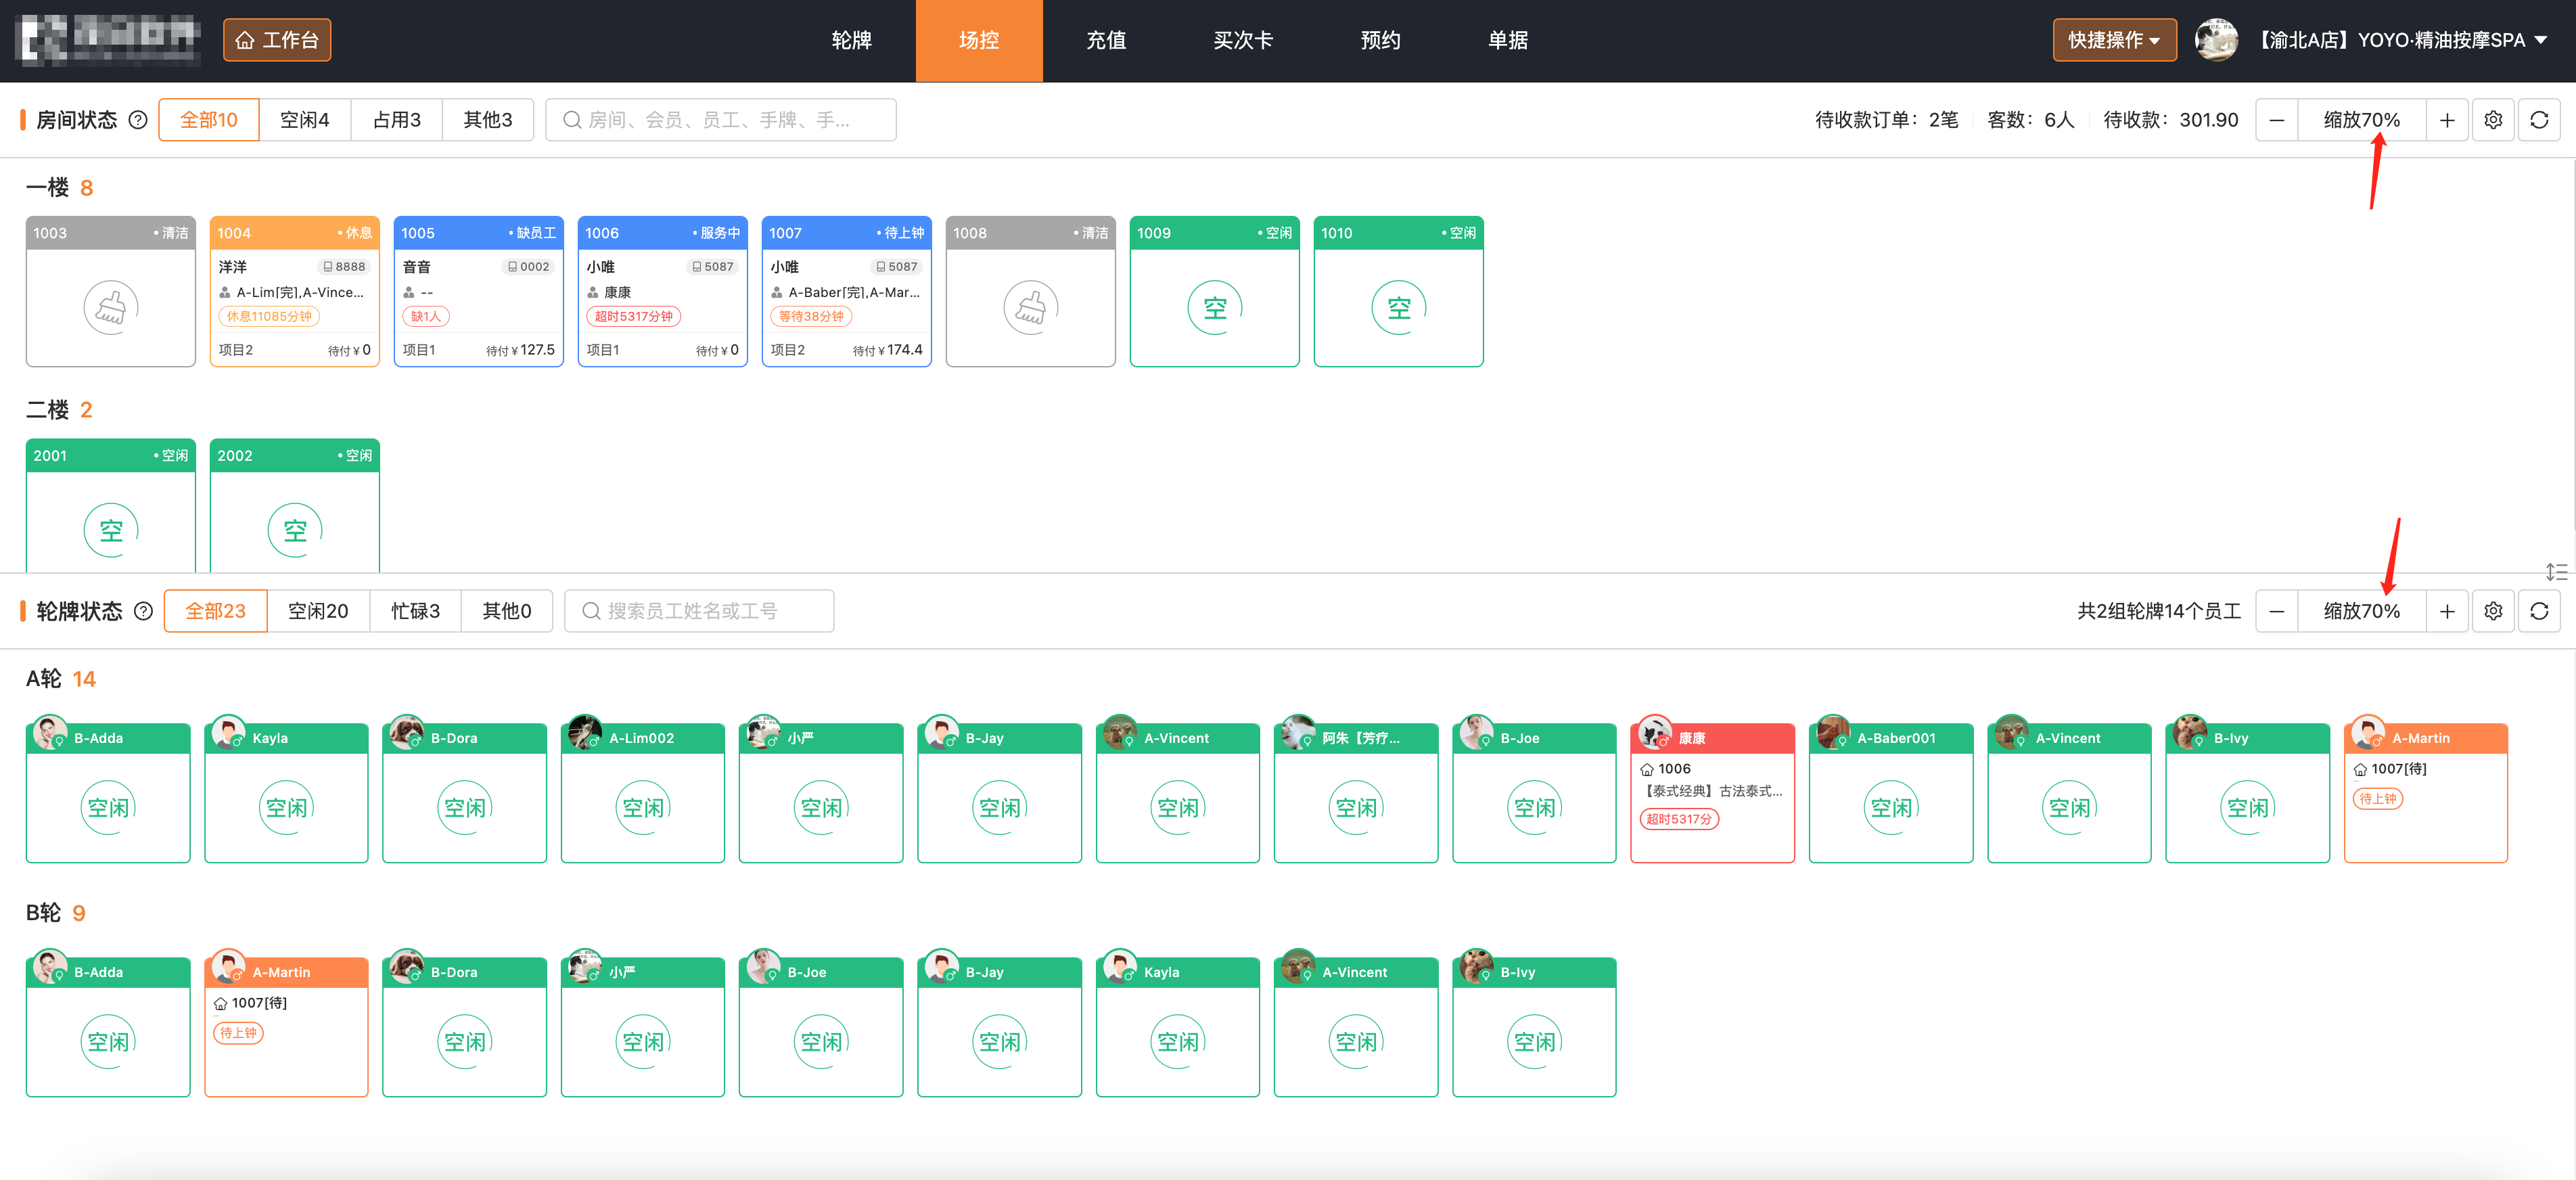Refresh the room status panel
This screenshot has width=2576, height=1180.
point(2538,120)
